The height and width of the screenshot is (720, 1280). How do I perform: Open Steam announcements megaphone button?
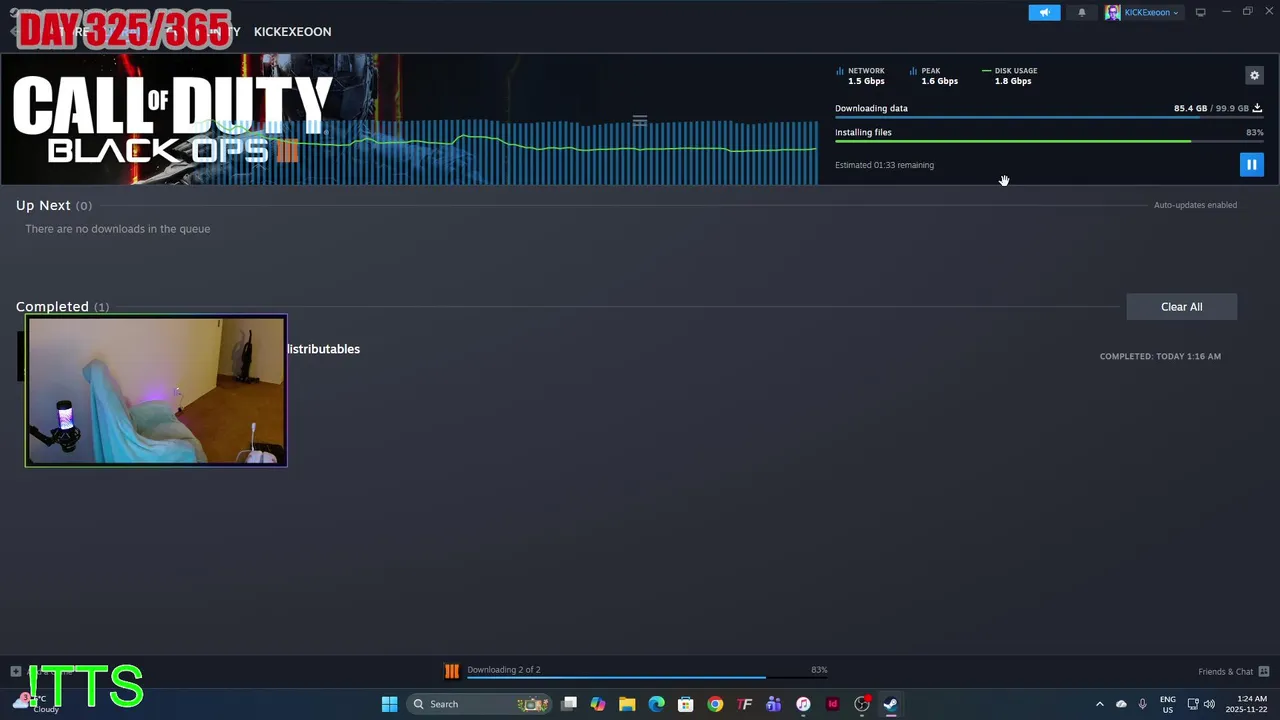[x=1044, y=12]
